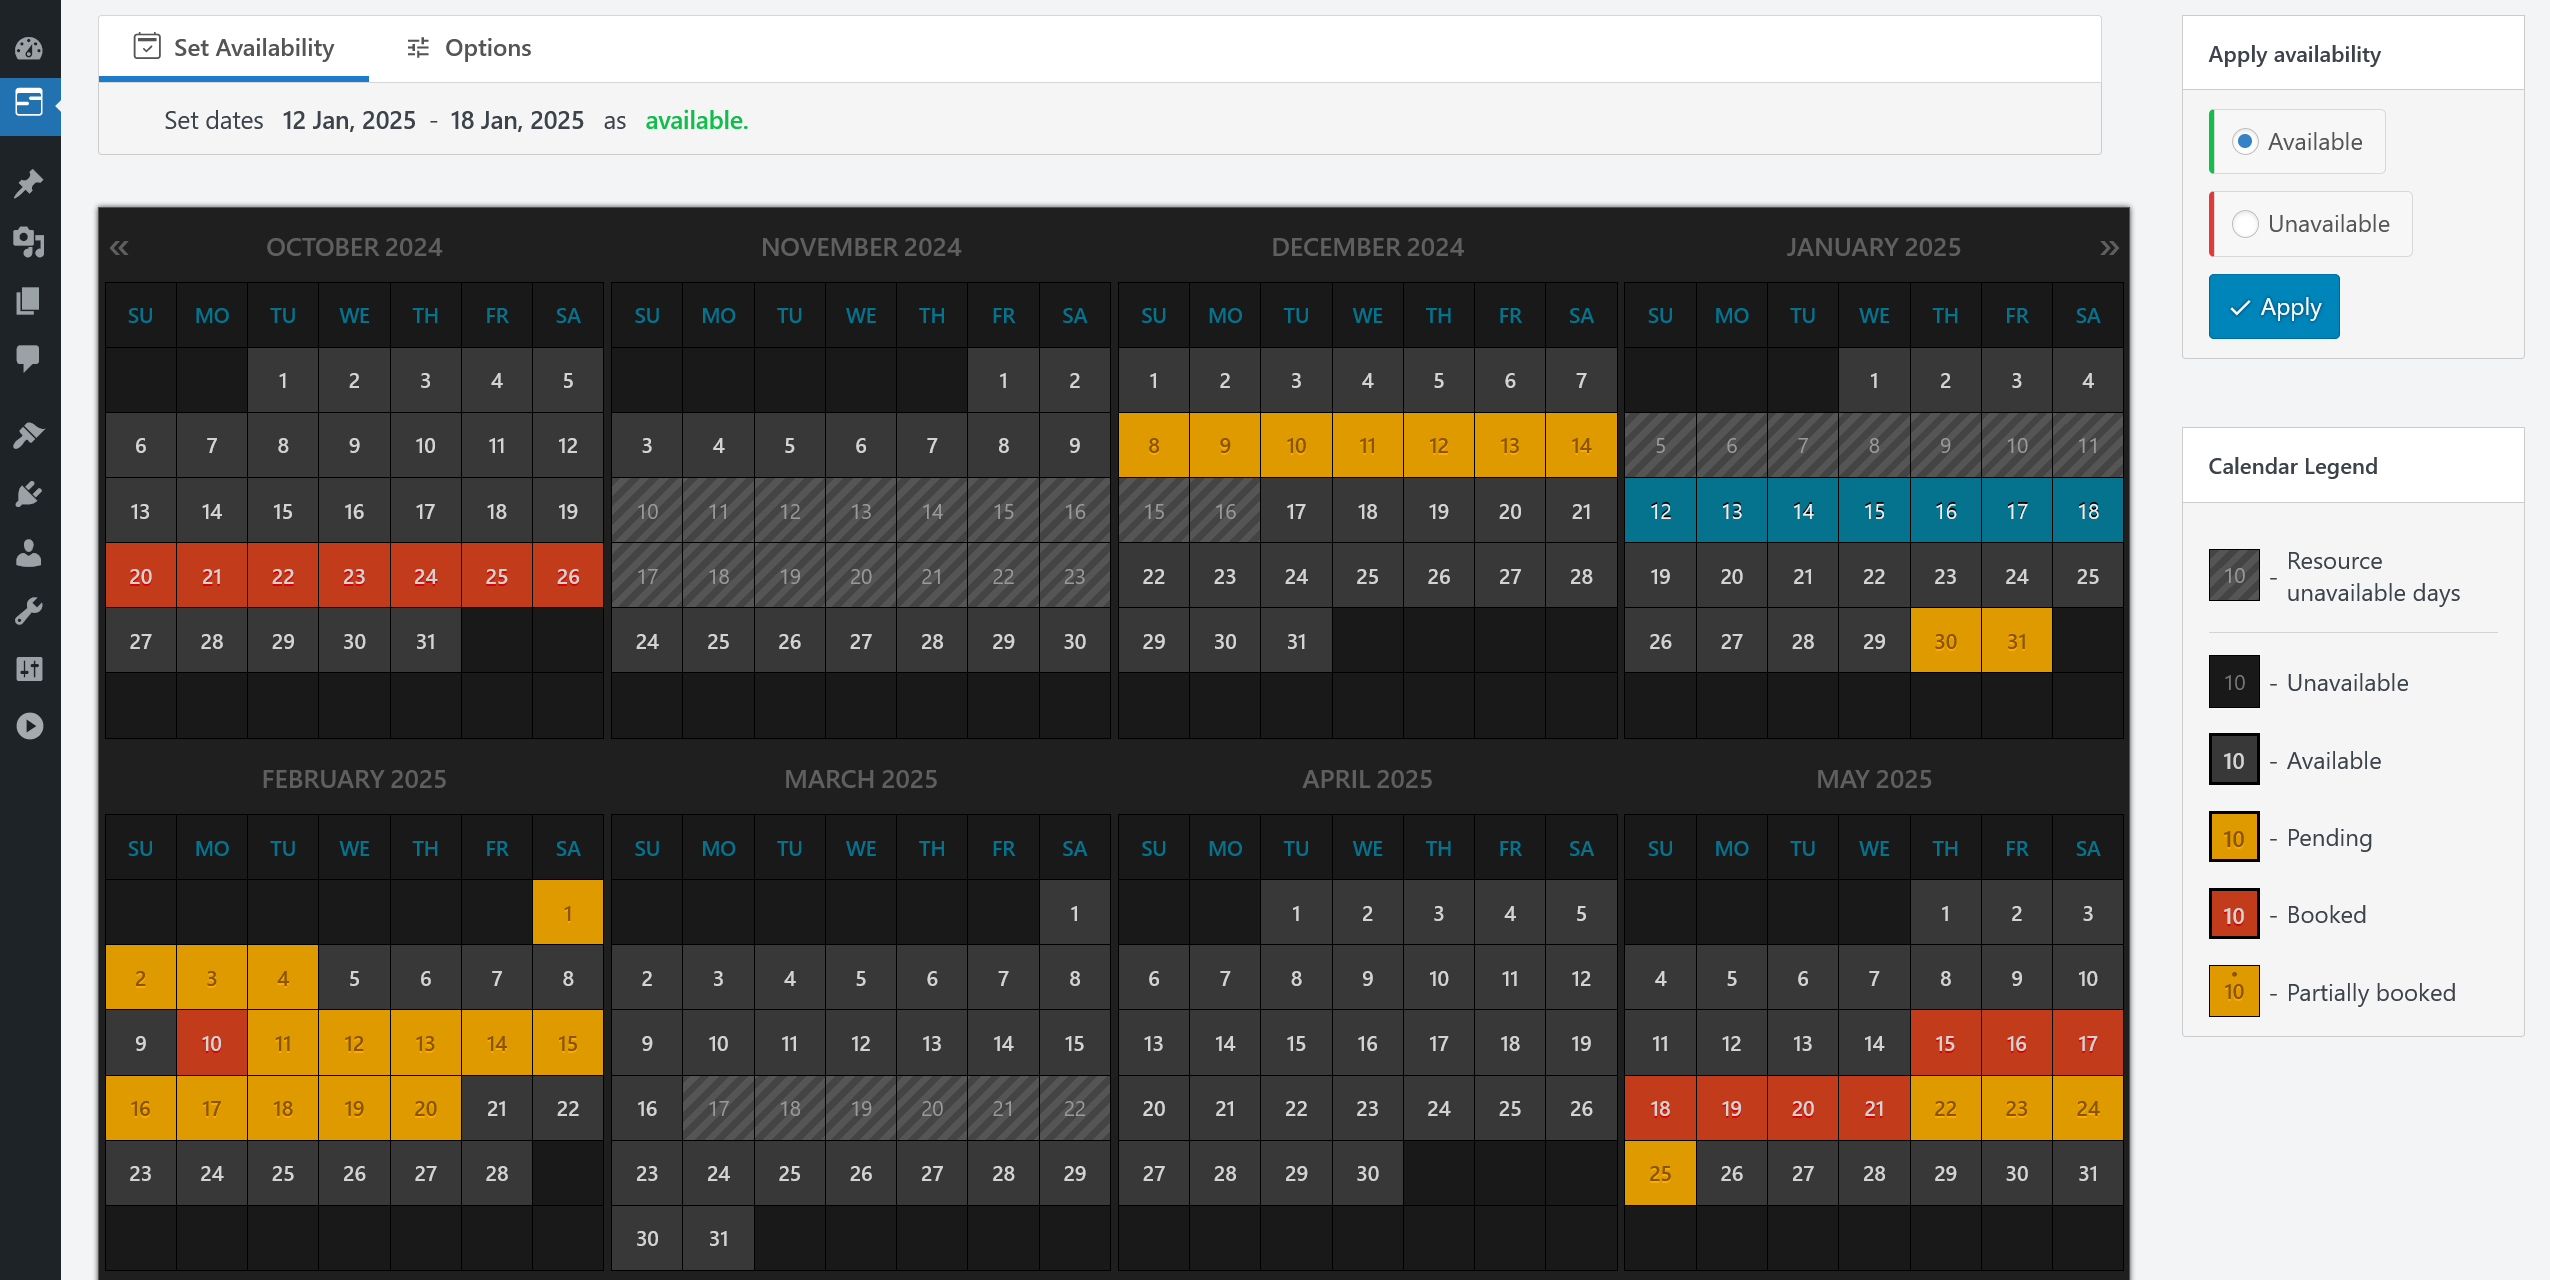Open the Tools wrench icon
This screenshot has width=2550, height=1280.
[x=30, y=611]
